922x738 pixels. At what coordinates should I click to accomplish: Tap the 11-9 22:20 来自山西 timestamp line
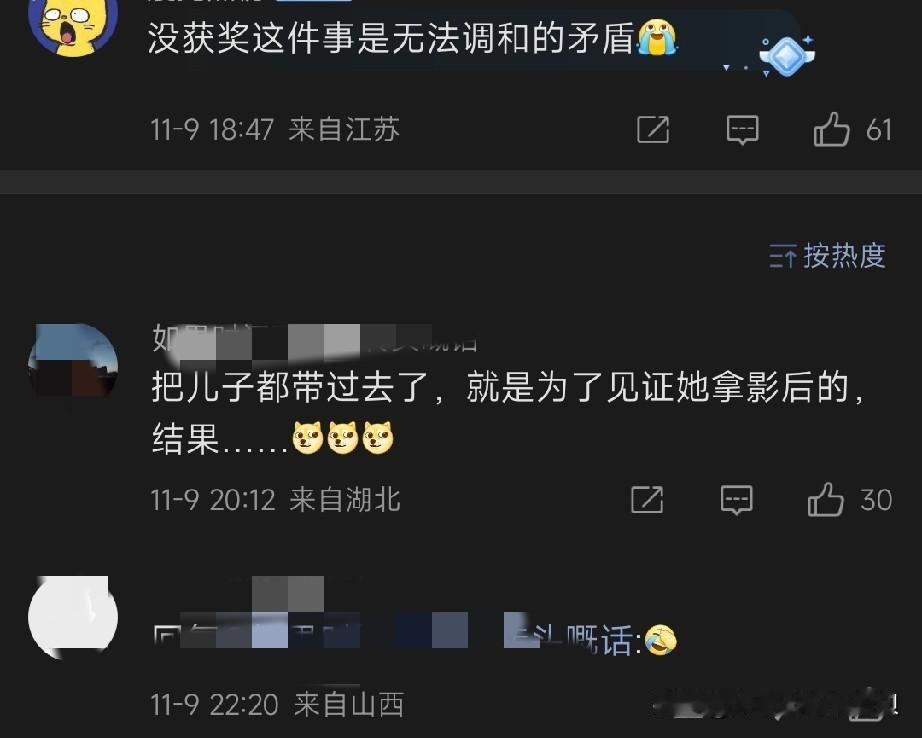pyautogui.click(x=277, y=704)
